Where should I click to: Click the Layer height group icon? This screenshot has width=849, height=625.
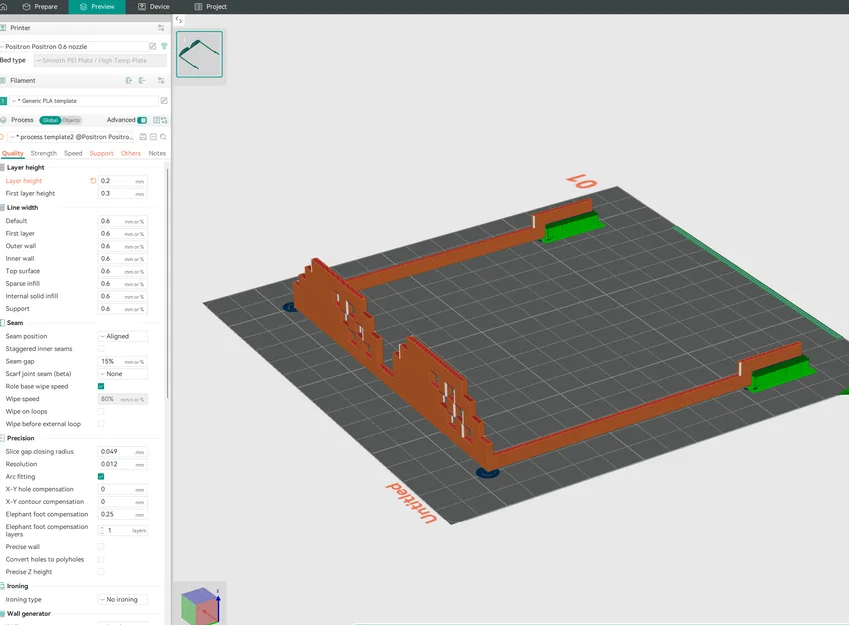(x=2, y=167)
